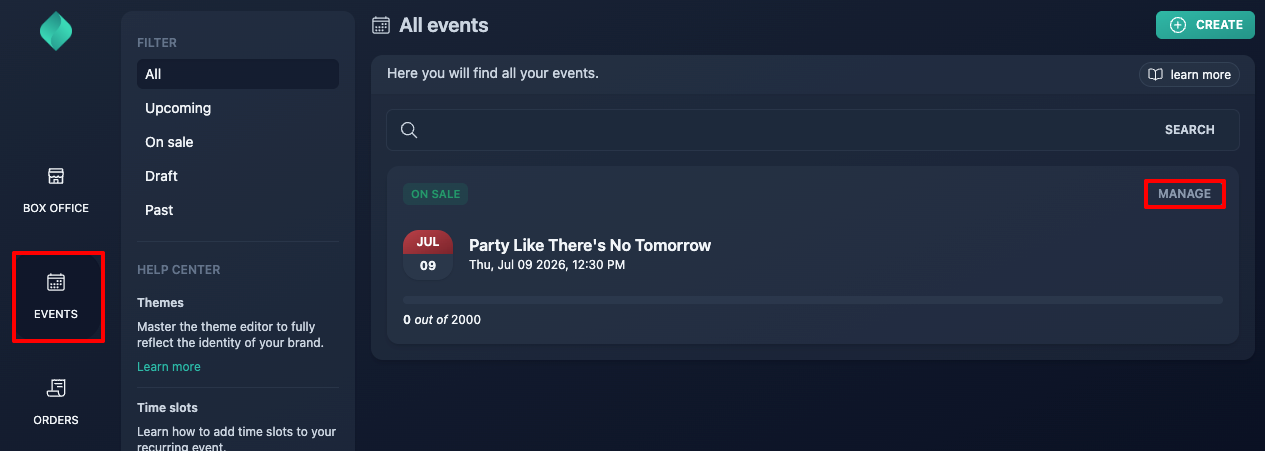This screenshot has height=451, width=1265.
Task: Open the Orders receipt icon
Action: 56,388
